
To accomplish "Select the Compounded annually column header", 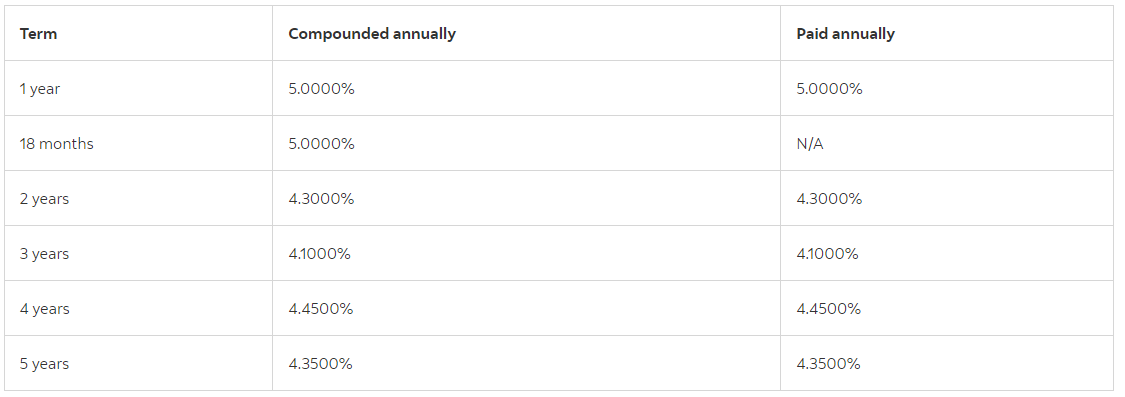I will pos(372,34).
